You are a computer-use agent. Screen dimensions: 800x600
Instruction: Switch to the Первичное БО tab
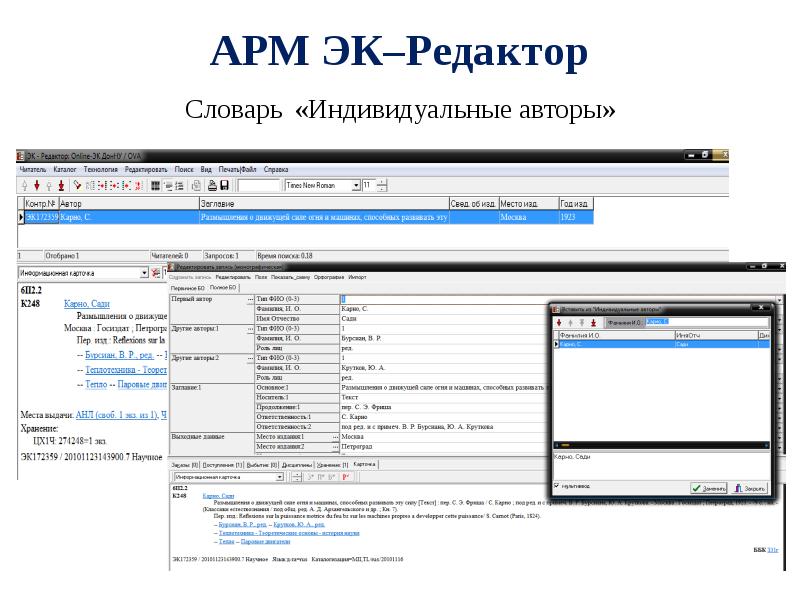pos(188,287)
